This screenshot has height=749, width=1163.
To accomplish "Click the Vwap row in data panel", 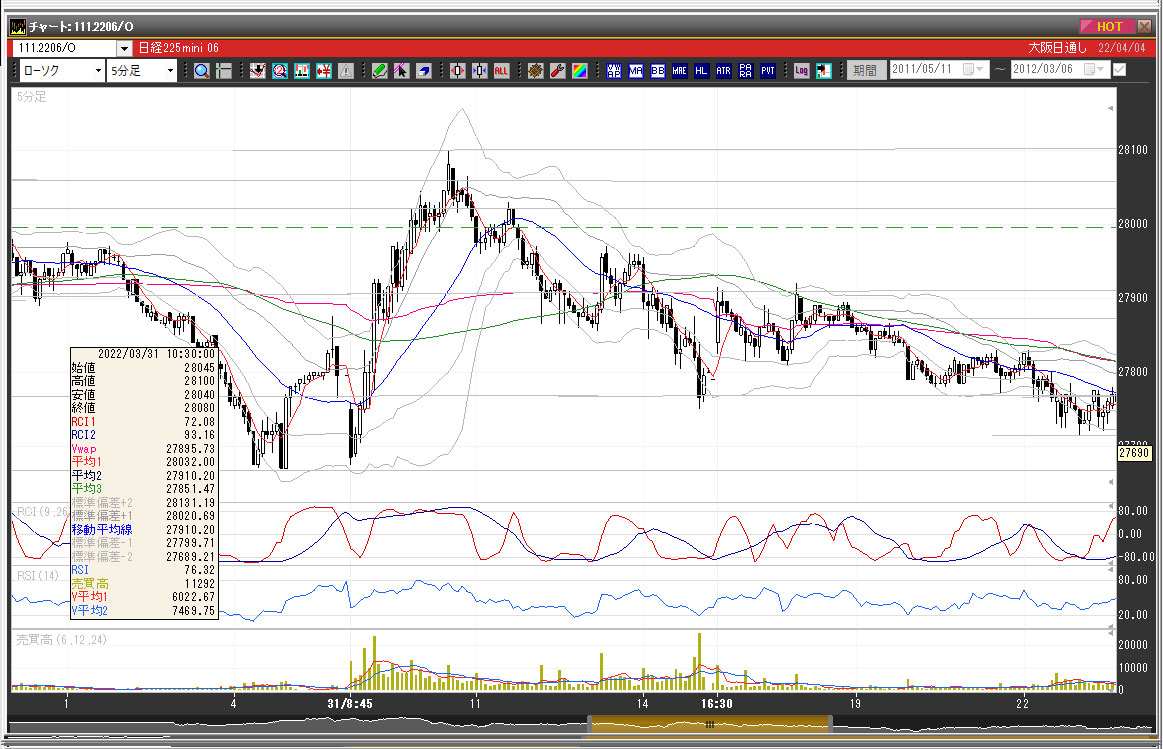I will 143,449.
